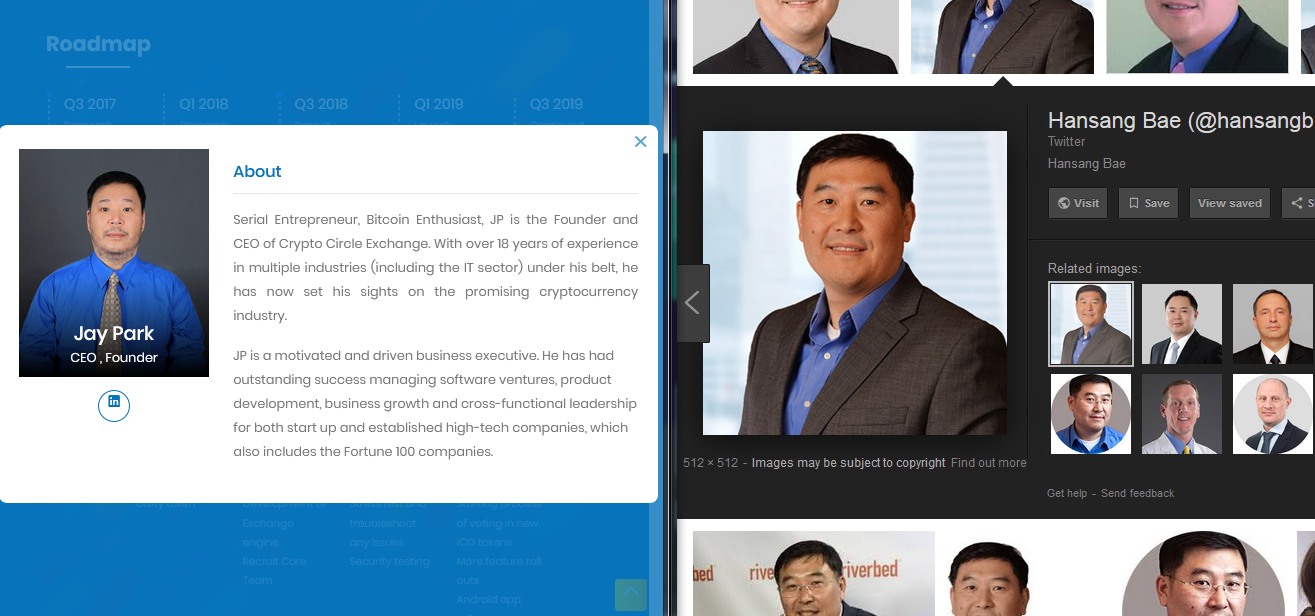Click the 'CEO , Founder' caption text

[114, 358]
